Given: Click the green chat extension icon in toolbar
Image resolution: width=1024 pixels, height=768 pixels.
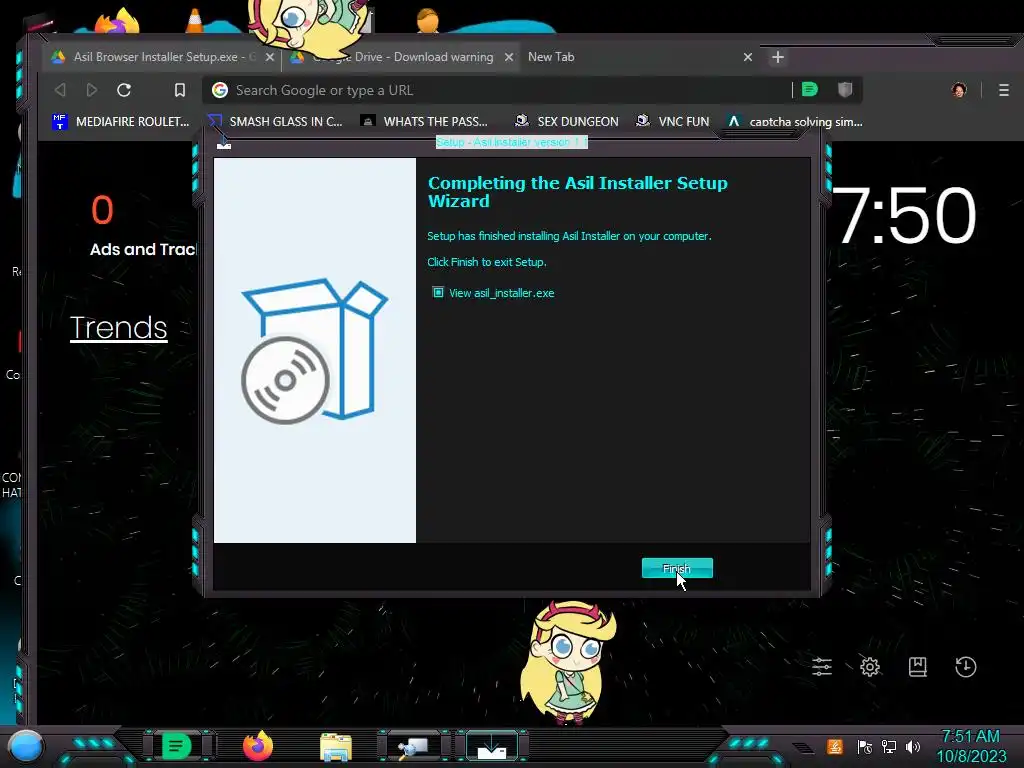Looking at the screenshot, I should (x=810, y=89).
